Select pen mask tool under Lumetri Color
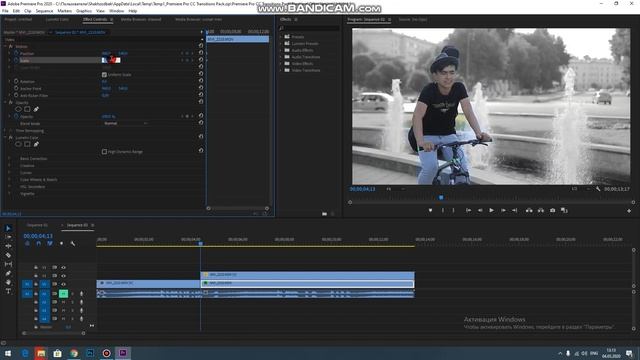The width and height of the screenshot is (640, 360). coord(36,144)
